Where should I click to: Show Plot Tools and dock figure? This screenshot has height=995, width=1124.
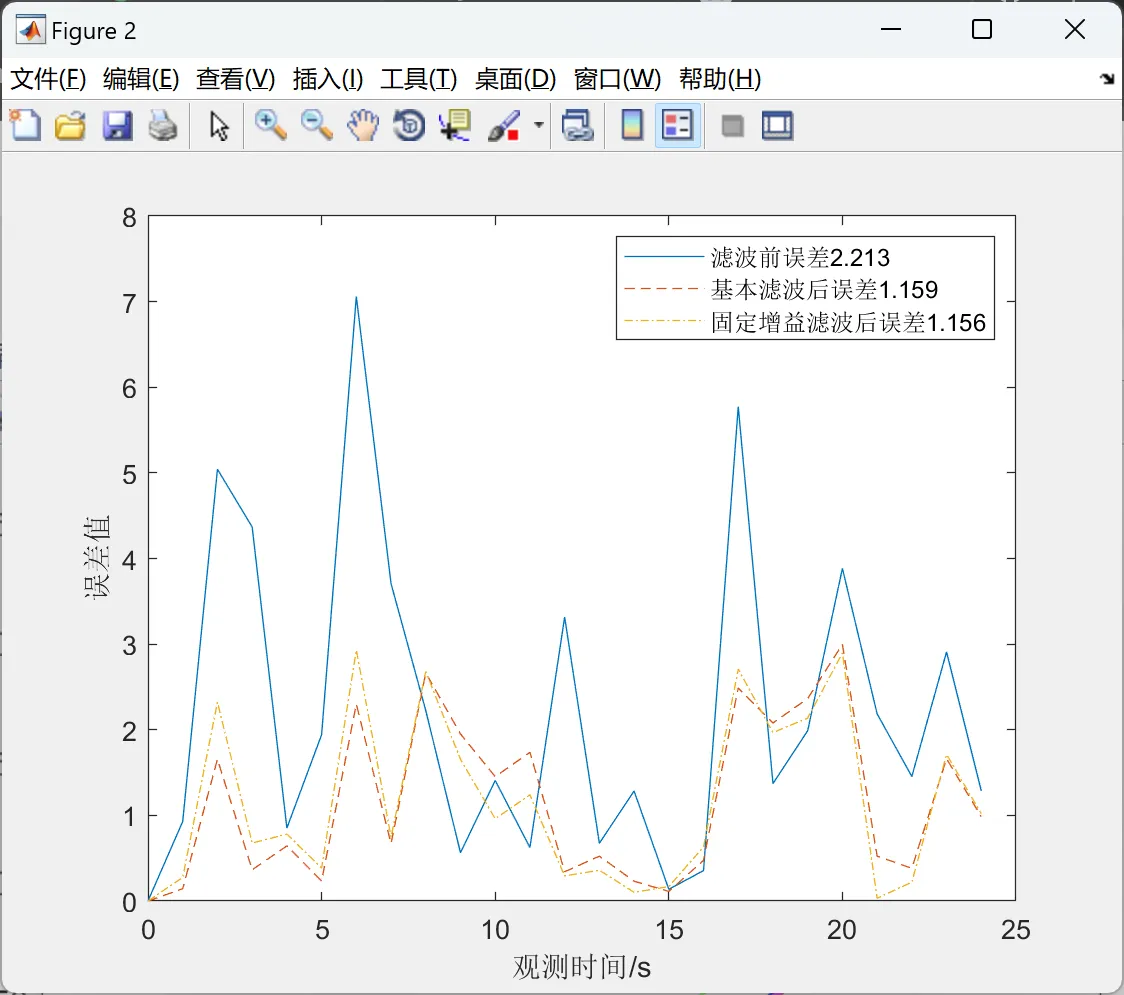(x=777, y=125)
